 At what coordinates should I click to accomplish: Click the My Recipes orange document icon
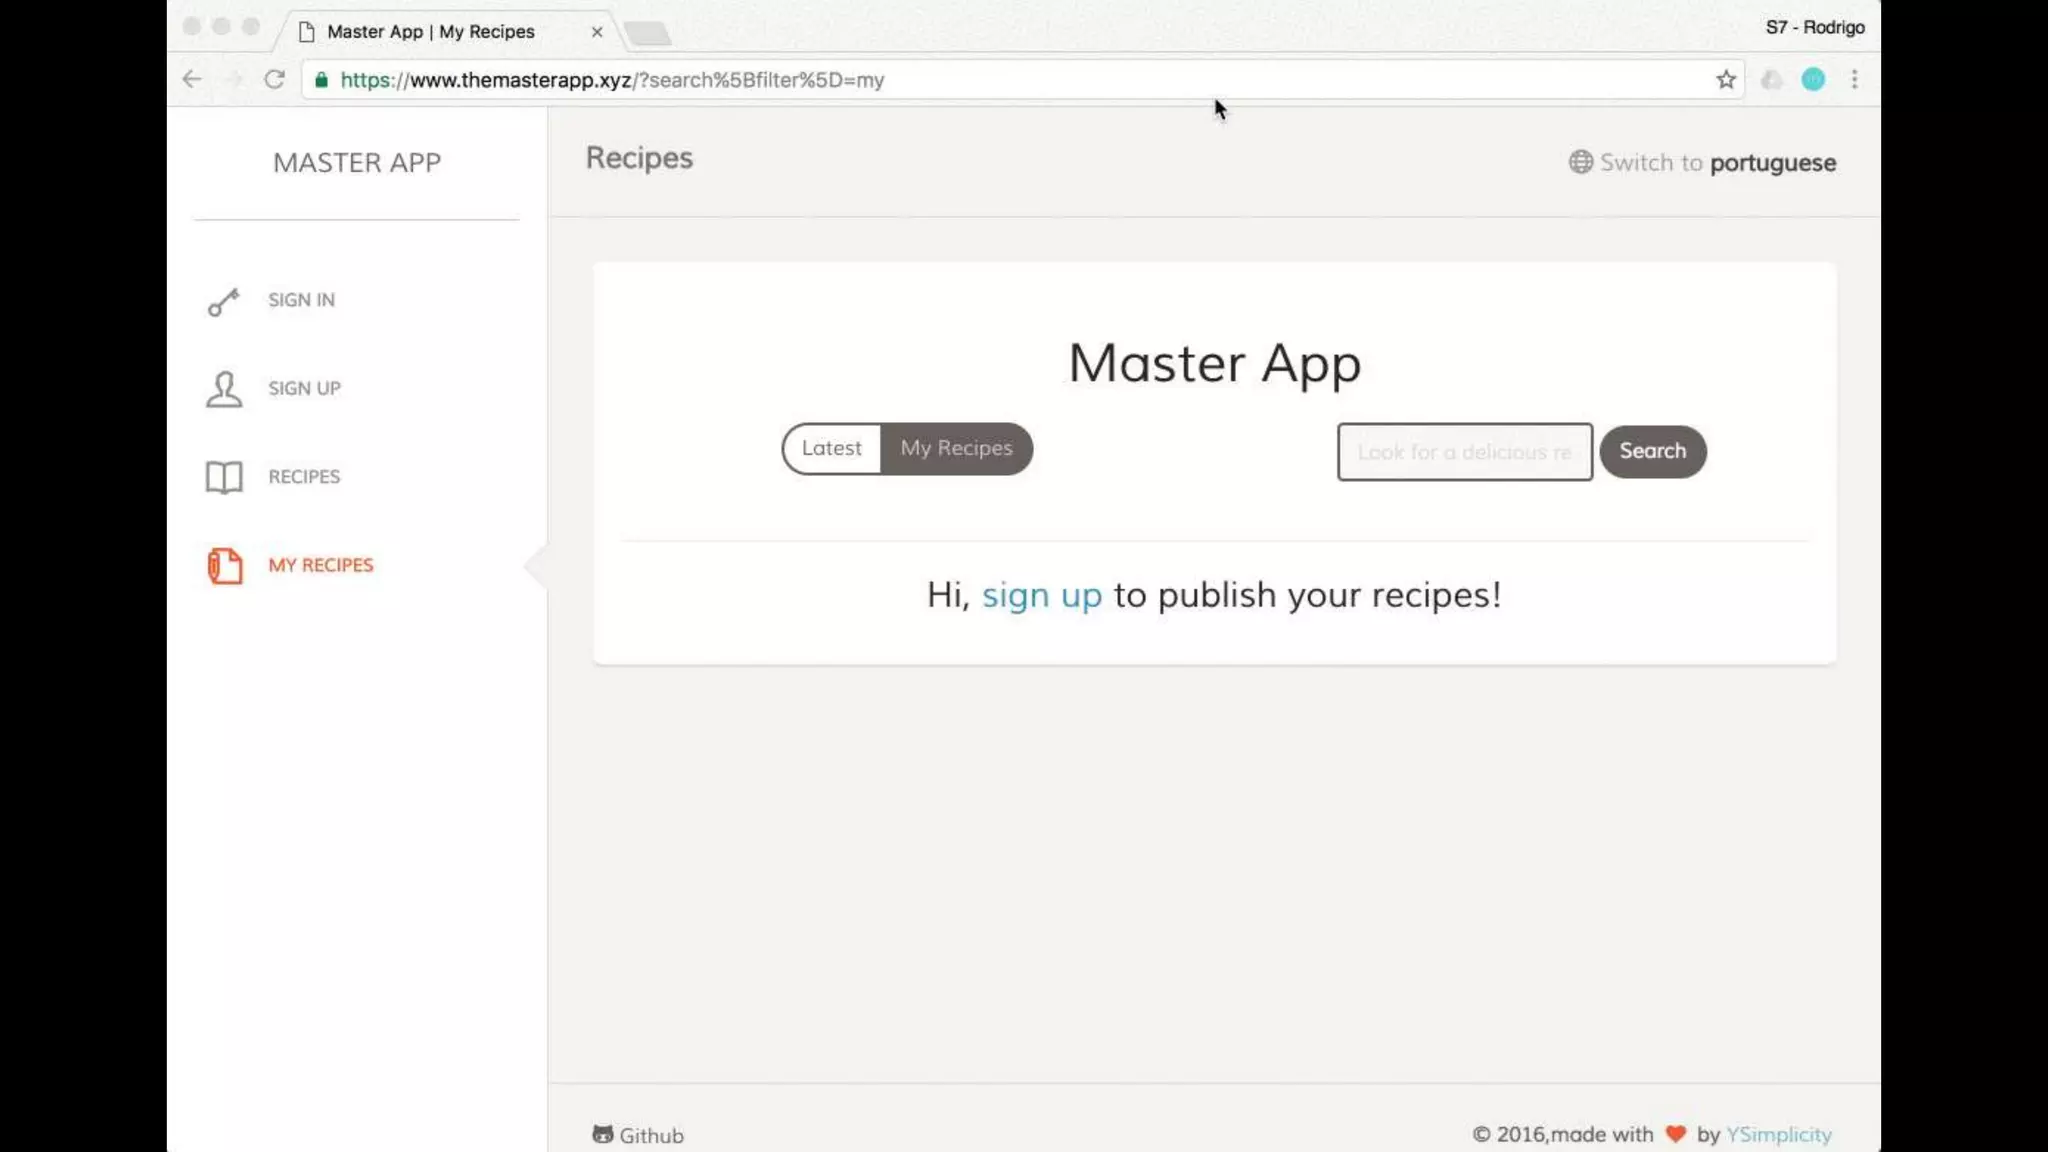tap(225, 566)
